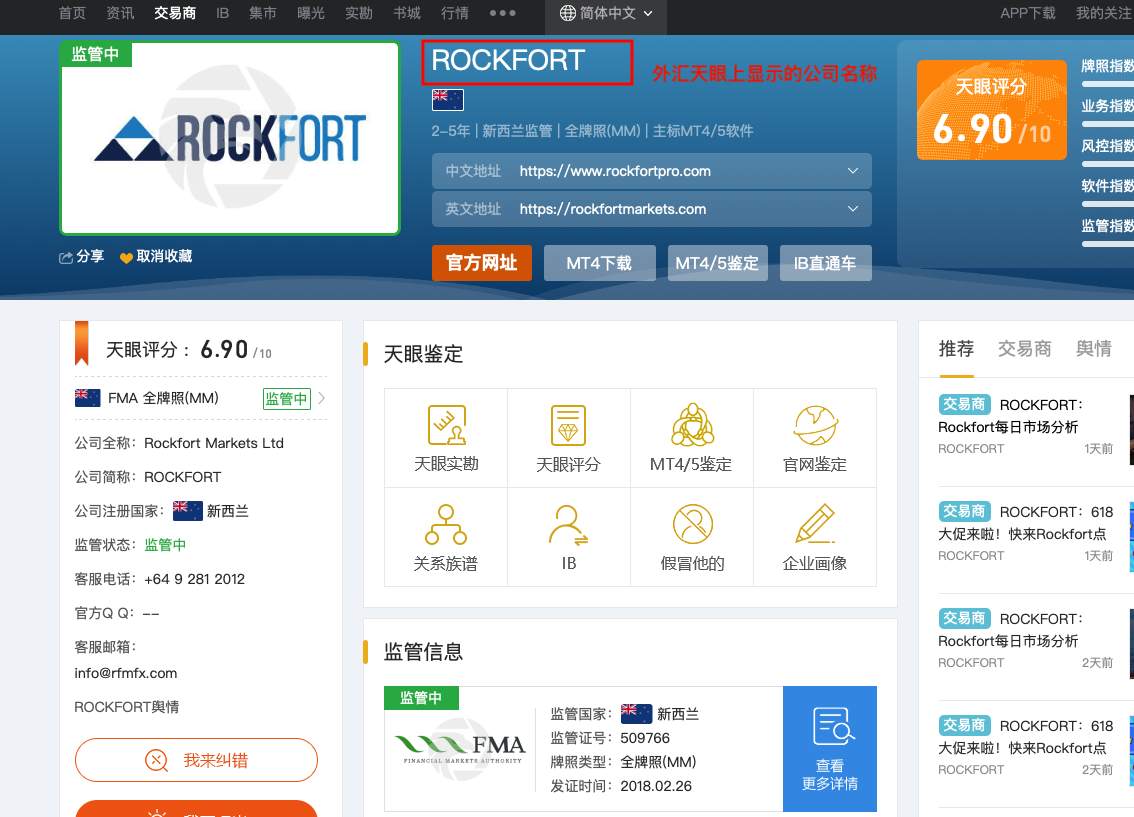
Task: Go to 首页 in top navigation
Action: click(x=72, y=13)
